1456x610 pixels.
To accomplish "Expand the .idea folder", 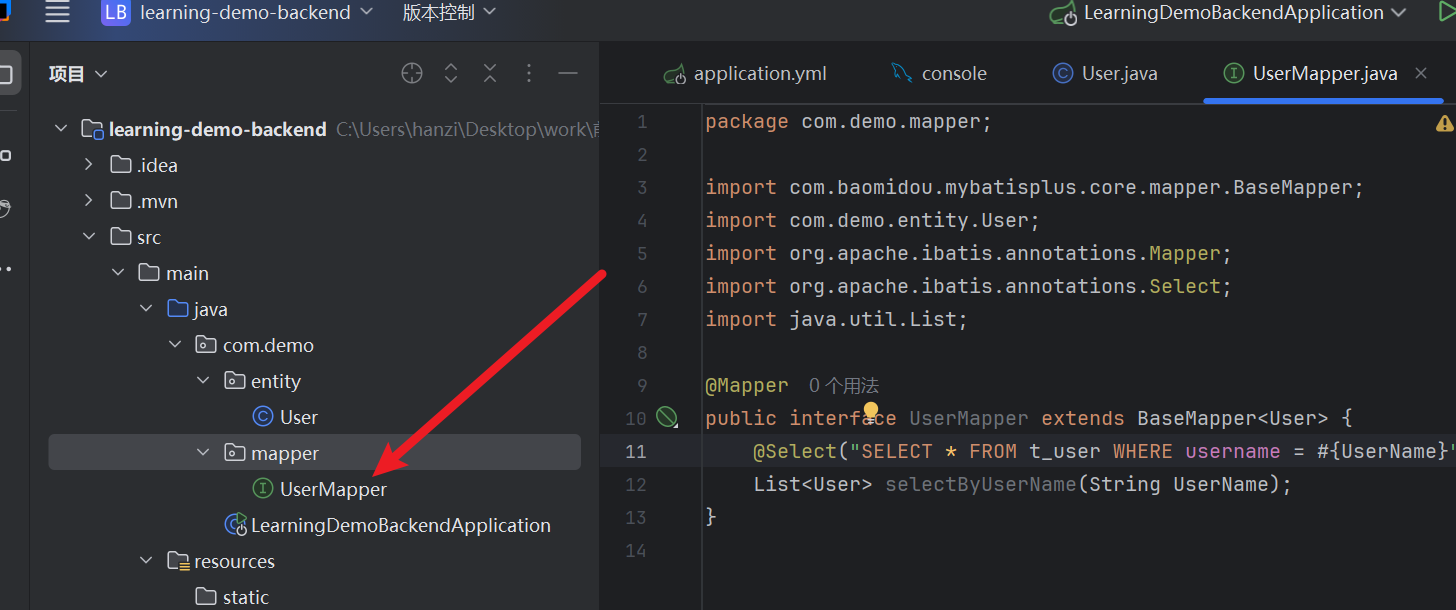I will (x=88, y=165).
